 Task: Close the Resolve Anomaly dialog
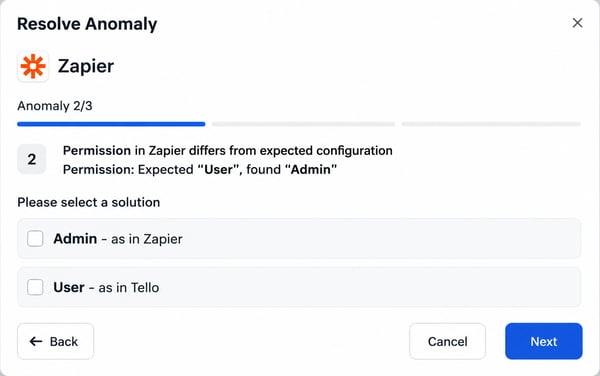point(577,23)
